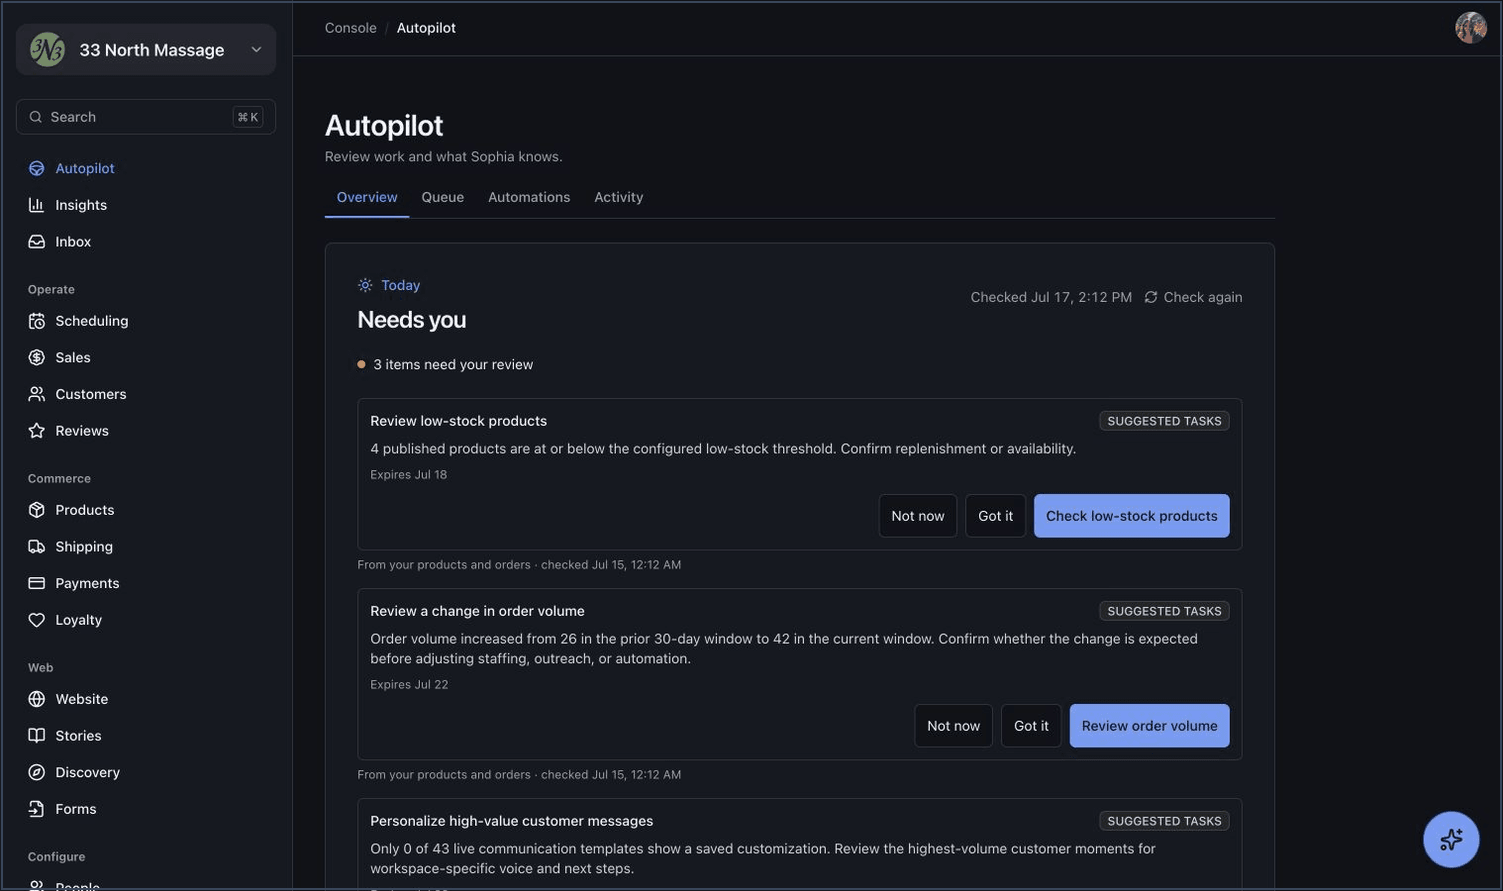Click the Reviews star icon
This screenshot has width=1503, height=891.
tap(37, 431)
